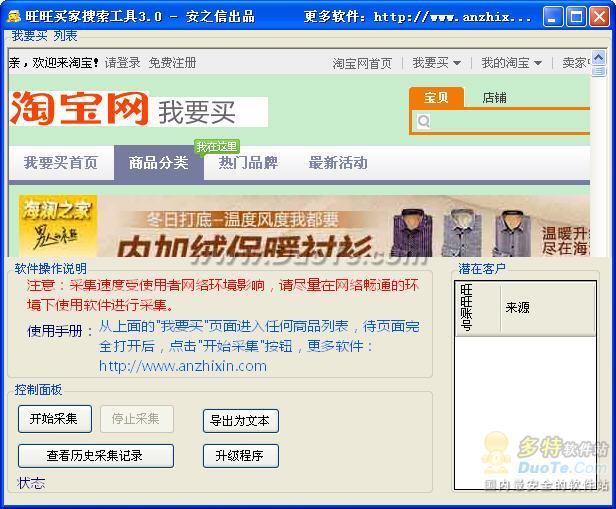Click the http://www.anzhixin.com URL text
The height and width of the screenshot is (509, 616).
[183, 366]
